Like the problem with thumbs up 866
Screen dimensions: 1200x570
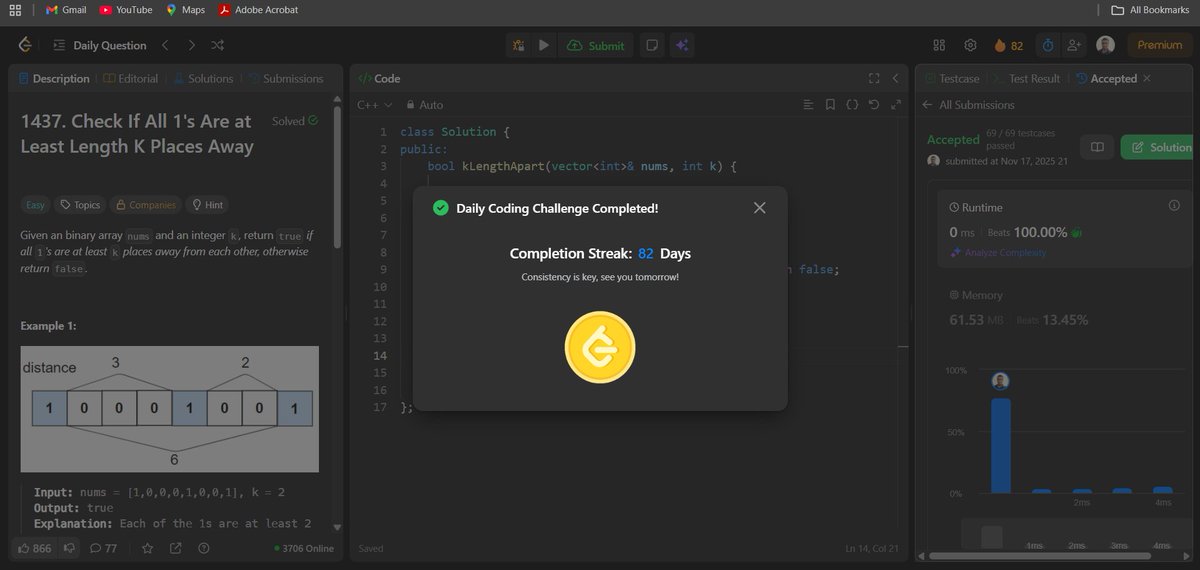click(x=33, y=548)
